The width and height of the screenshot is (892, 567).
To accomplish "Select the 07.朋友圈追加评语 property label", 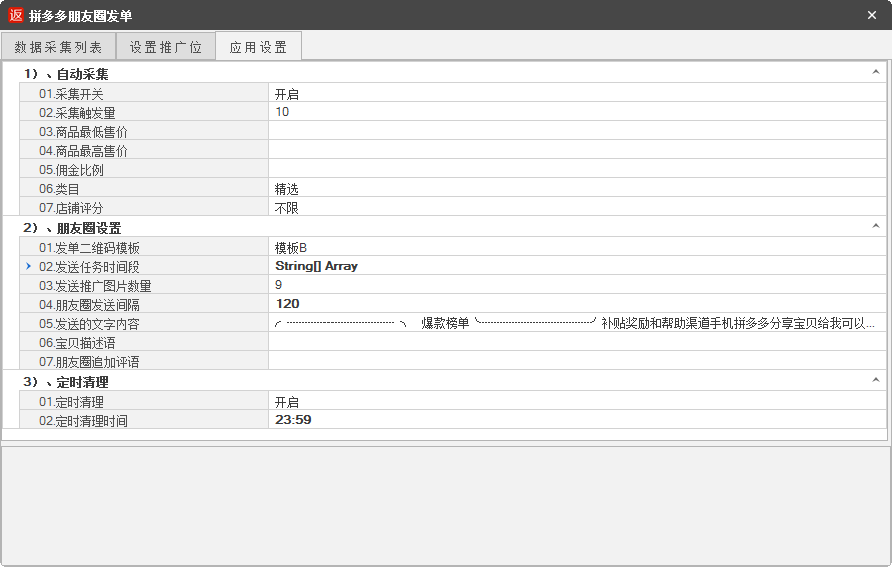I will 89,362.
